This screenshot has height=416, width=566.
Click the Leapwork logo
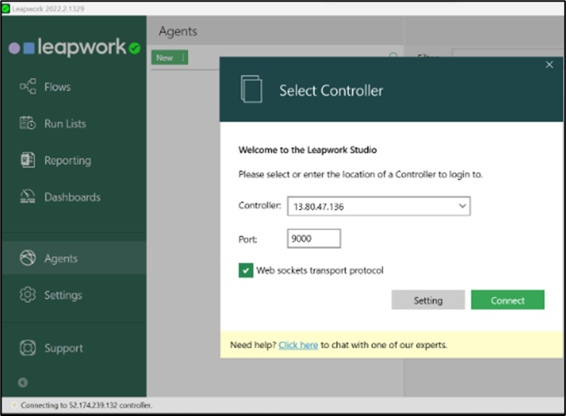(75, 47)
